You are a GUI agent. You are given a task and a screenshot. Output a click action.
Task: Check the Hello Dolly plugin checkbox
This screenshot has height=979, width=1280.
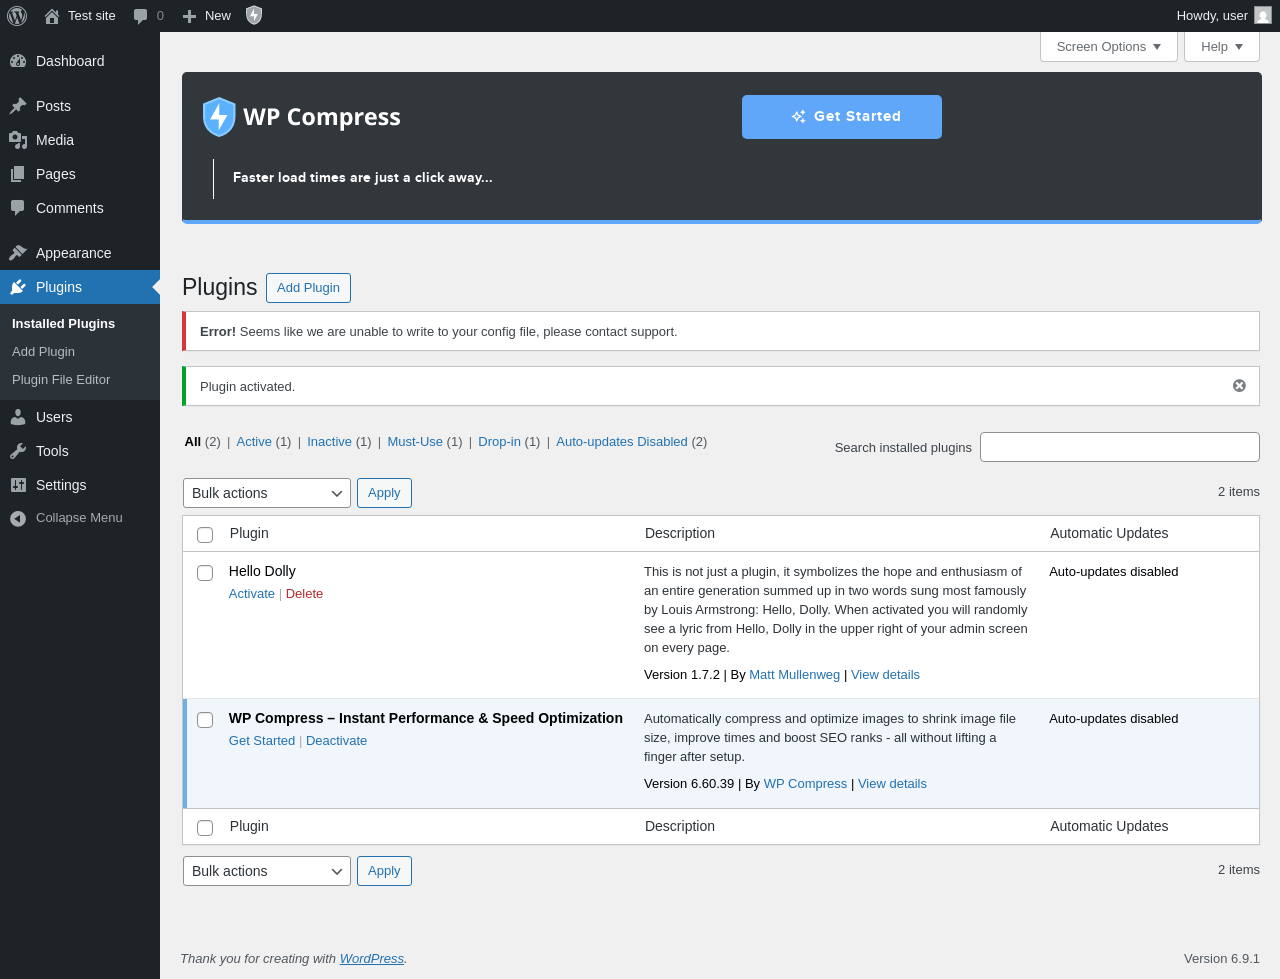pos(205,573)
